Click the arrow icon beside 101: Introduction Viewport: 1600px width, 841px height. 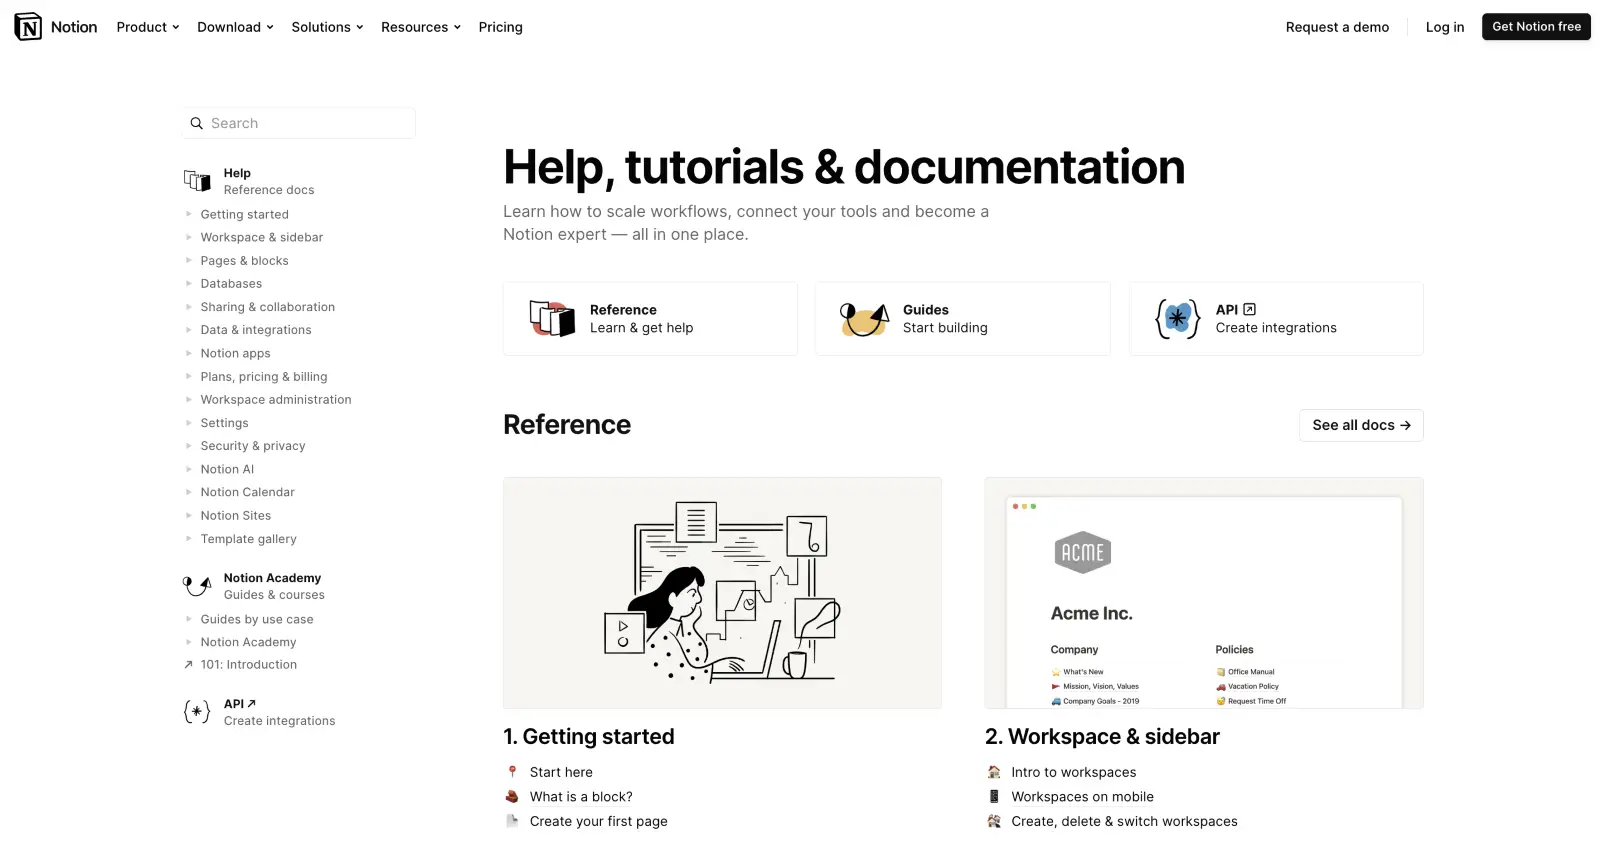tap(188, 665)
